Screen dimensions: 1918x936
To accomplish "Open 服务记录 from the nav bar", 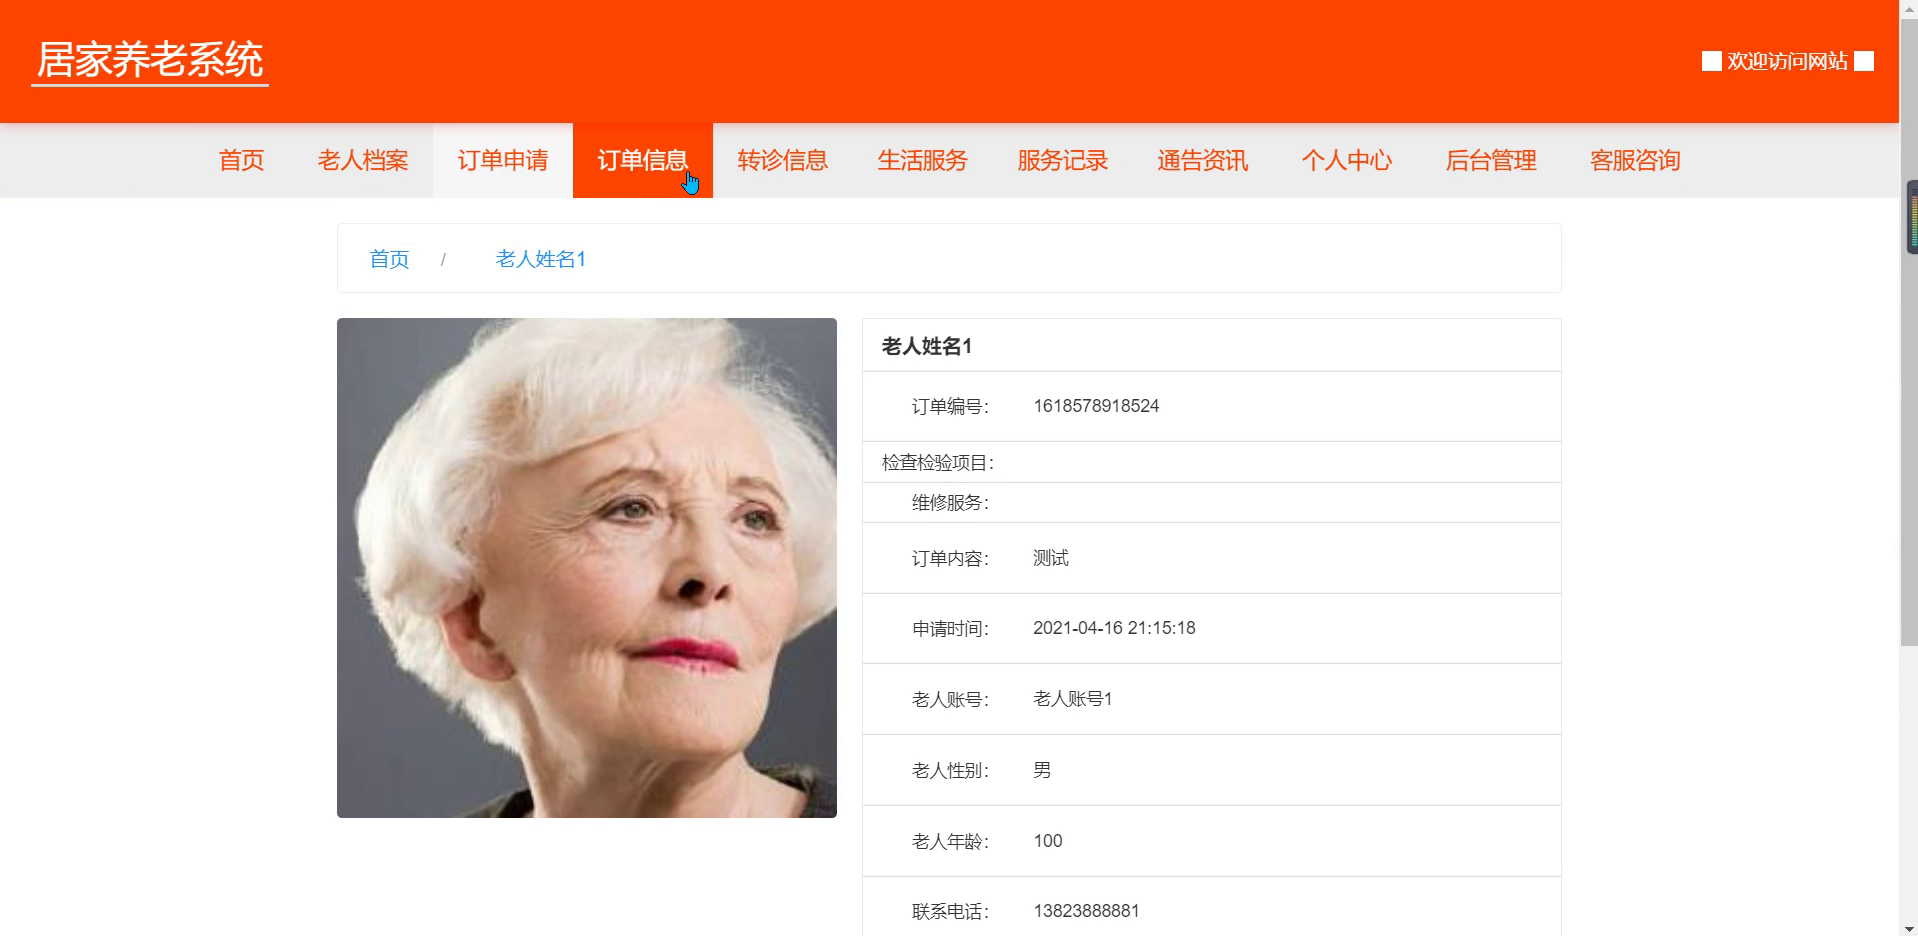I will [1063, 160].
